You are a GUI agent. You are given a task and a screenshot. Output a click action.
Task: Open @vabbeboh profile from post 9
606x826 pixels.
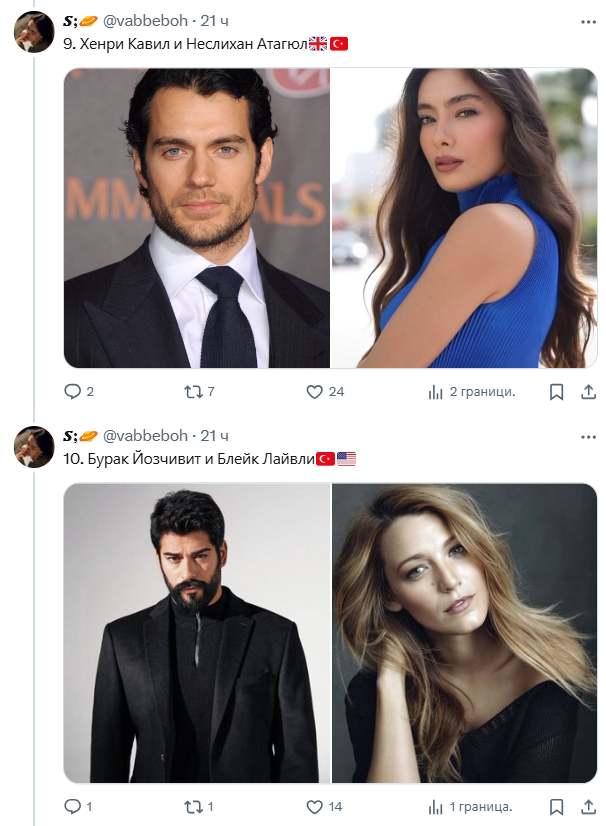(x=145, y=21)
